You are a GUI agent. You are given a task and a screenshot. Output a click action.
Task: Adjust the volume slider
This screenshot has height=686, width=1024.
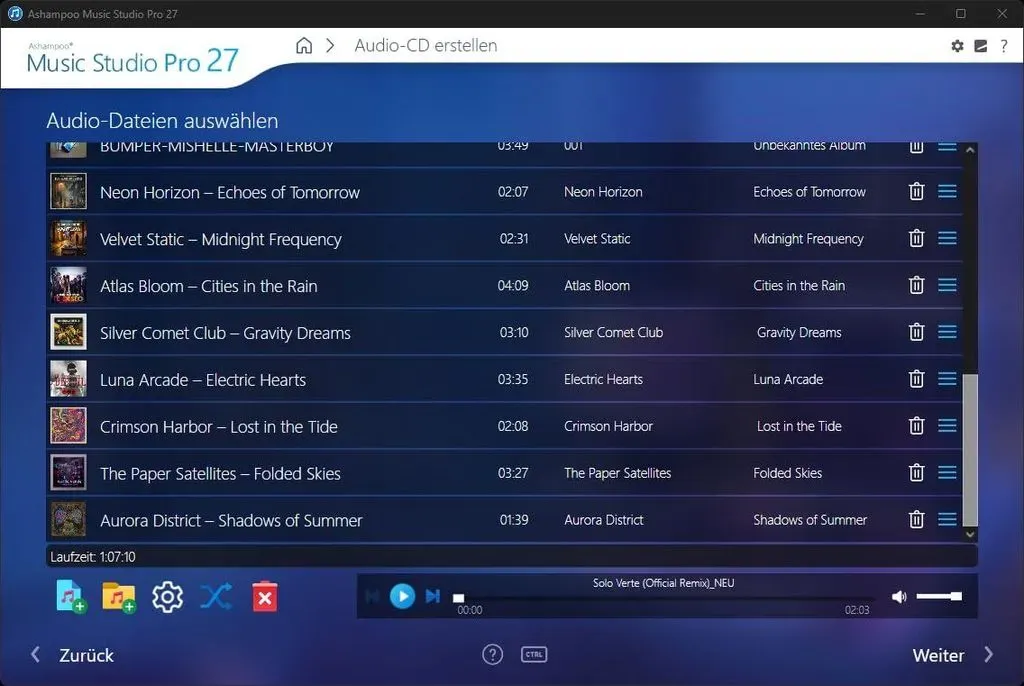pos(939,596)
